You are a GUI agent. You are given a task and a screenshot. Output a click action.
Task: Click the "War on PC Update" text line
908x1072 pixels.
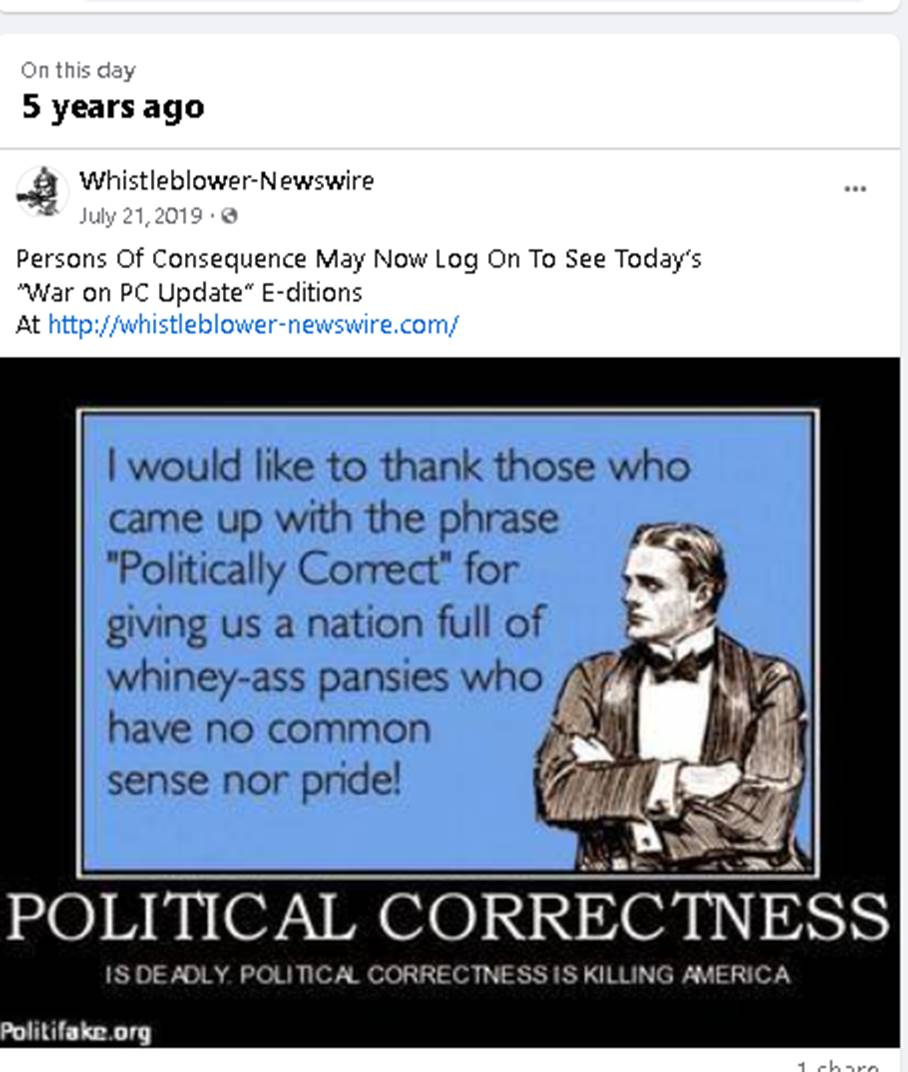click(189, 292)
